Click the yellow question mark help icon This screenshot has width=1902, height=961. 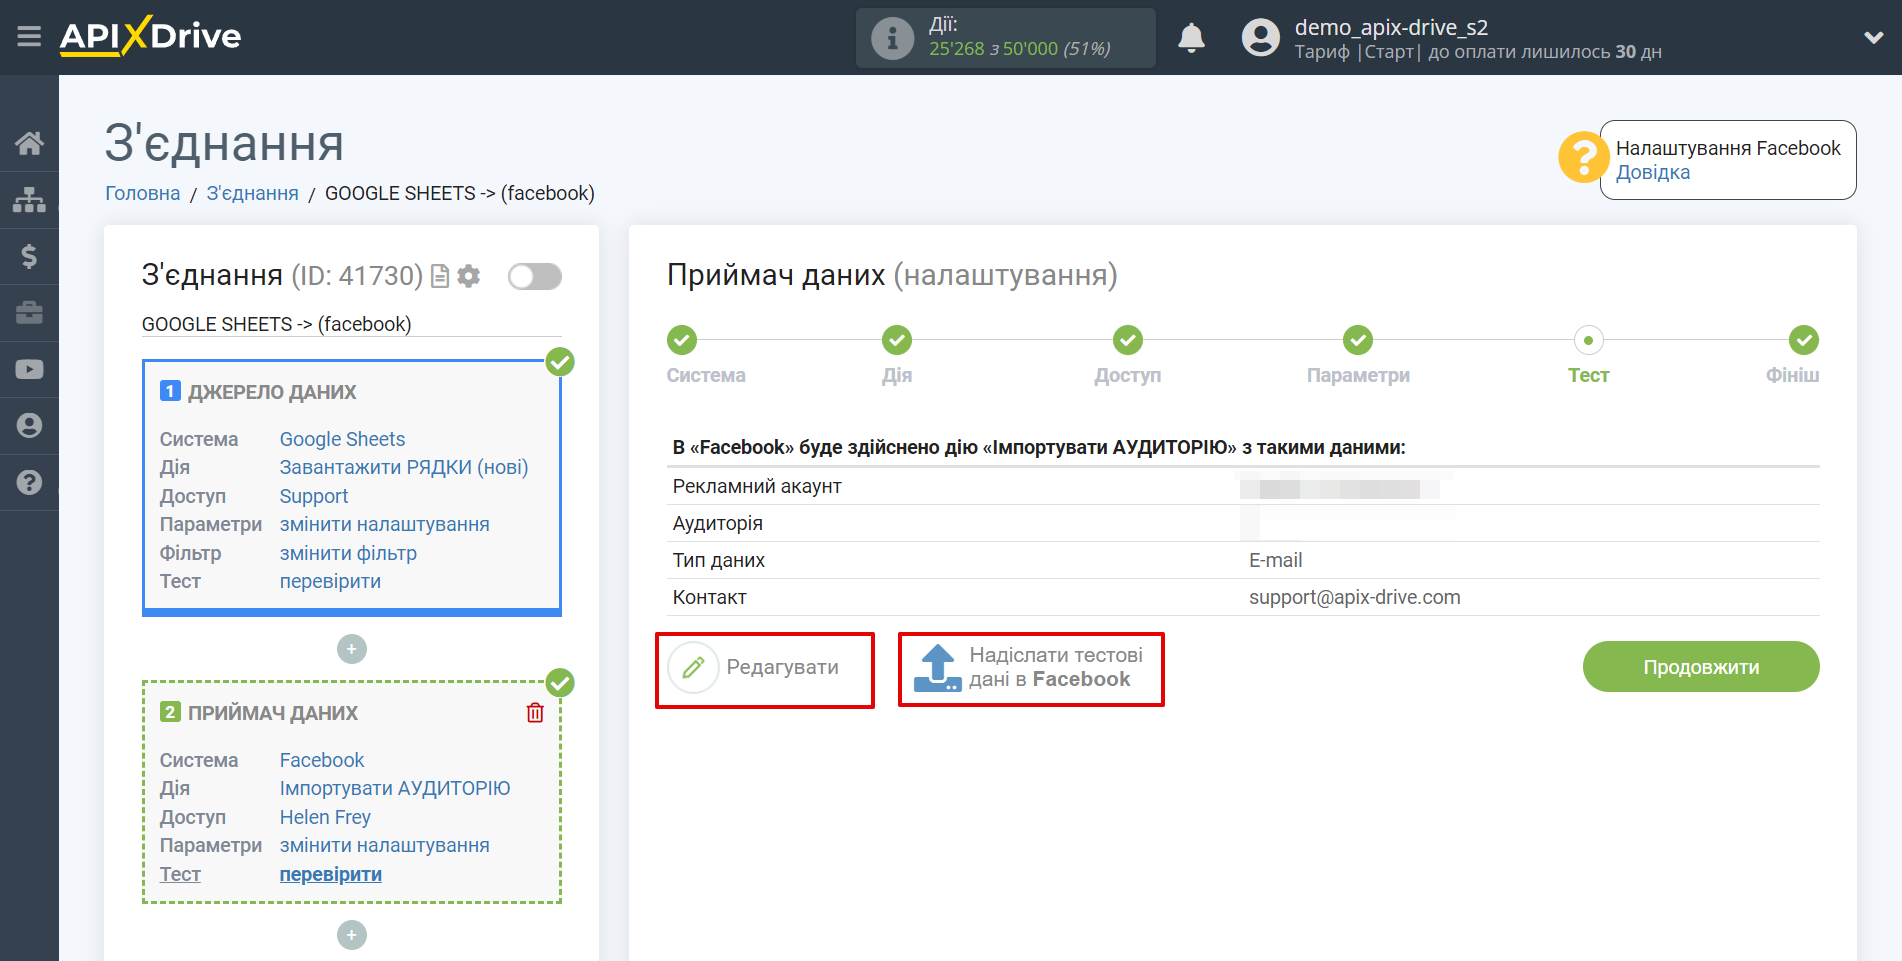tap(1583, 158)
